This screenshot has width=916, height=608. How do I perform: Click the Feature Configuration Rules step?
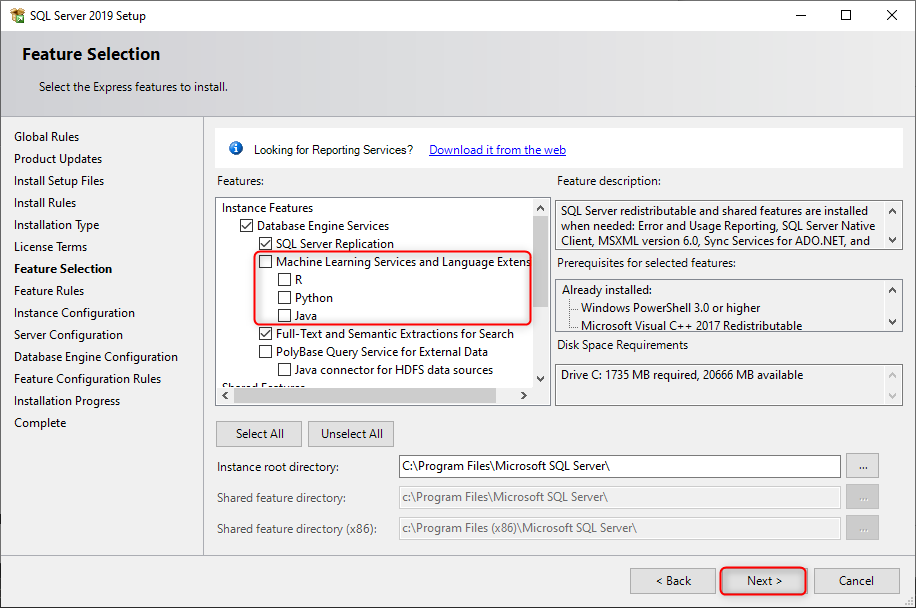pyautogui.click(x=87, y=379)
